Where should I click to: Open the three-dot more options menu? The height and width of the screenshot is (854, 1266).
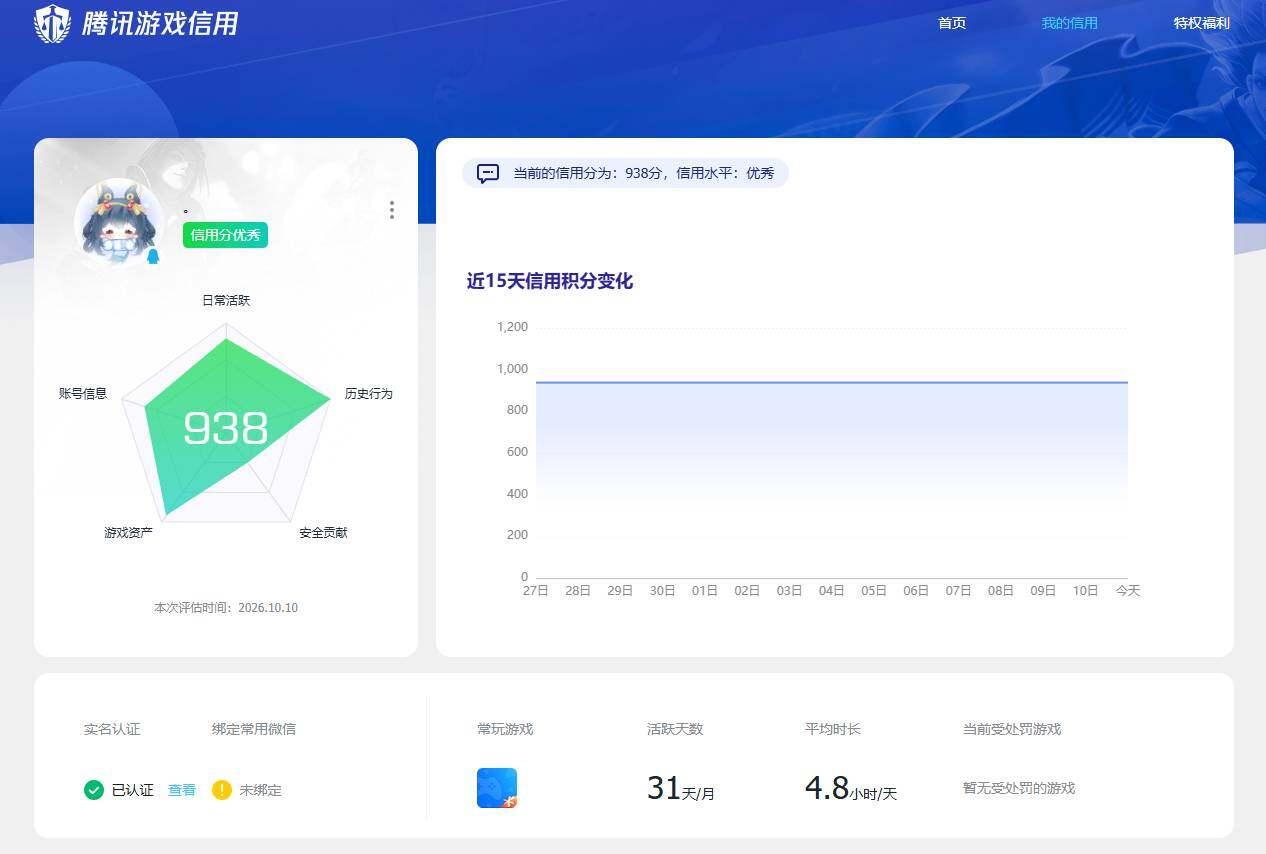coord(392,210)
